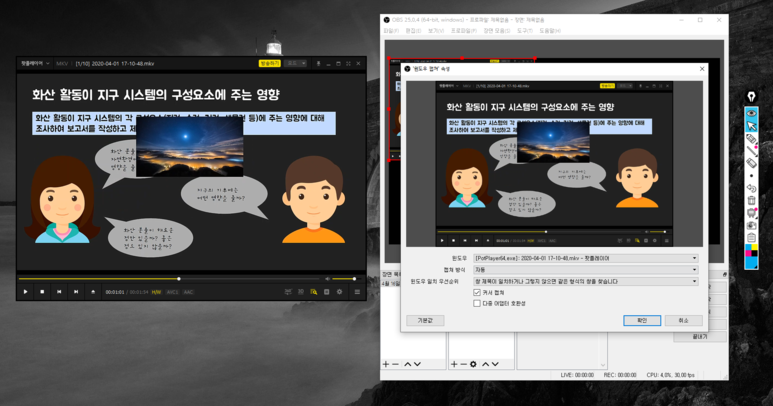The width and height of the screenshot is (773, 406).
Task: Select the pencil tool in pen toolbar
Action: pyautogui.click(x=751, y=139)
